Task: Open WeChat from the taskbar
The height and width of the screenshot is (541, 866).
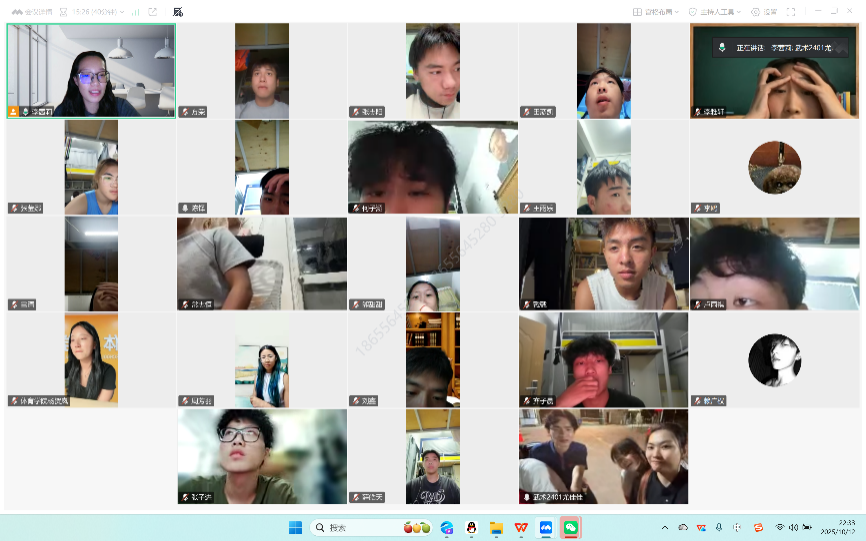Action: point(571,527)
